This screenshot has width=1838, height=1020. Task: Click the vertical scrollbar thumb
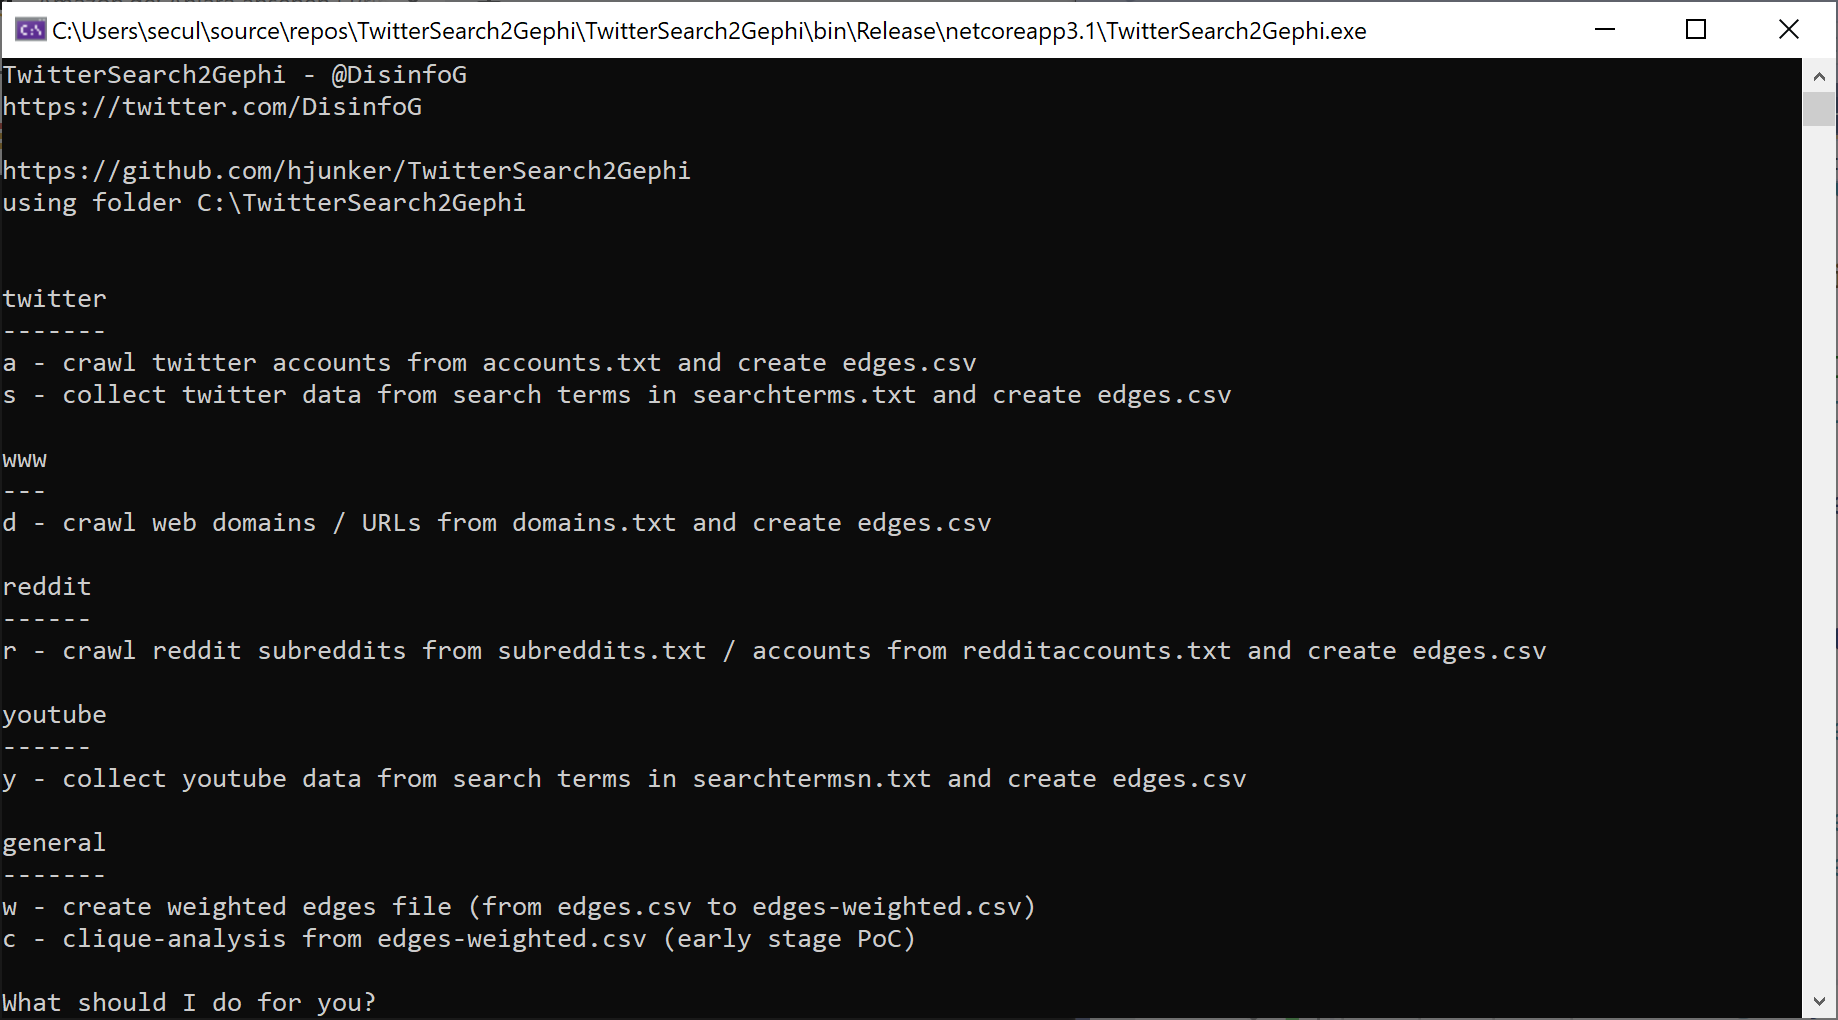[1819, 109]
